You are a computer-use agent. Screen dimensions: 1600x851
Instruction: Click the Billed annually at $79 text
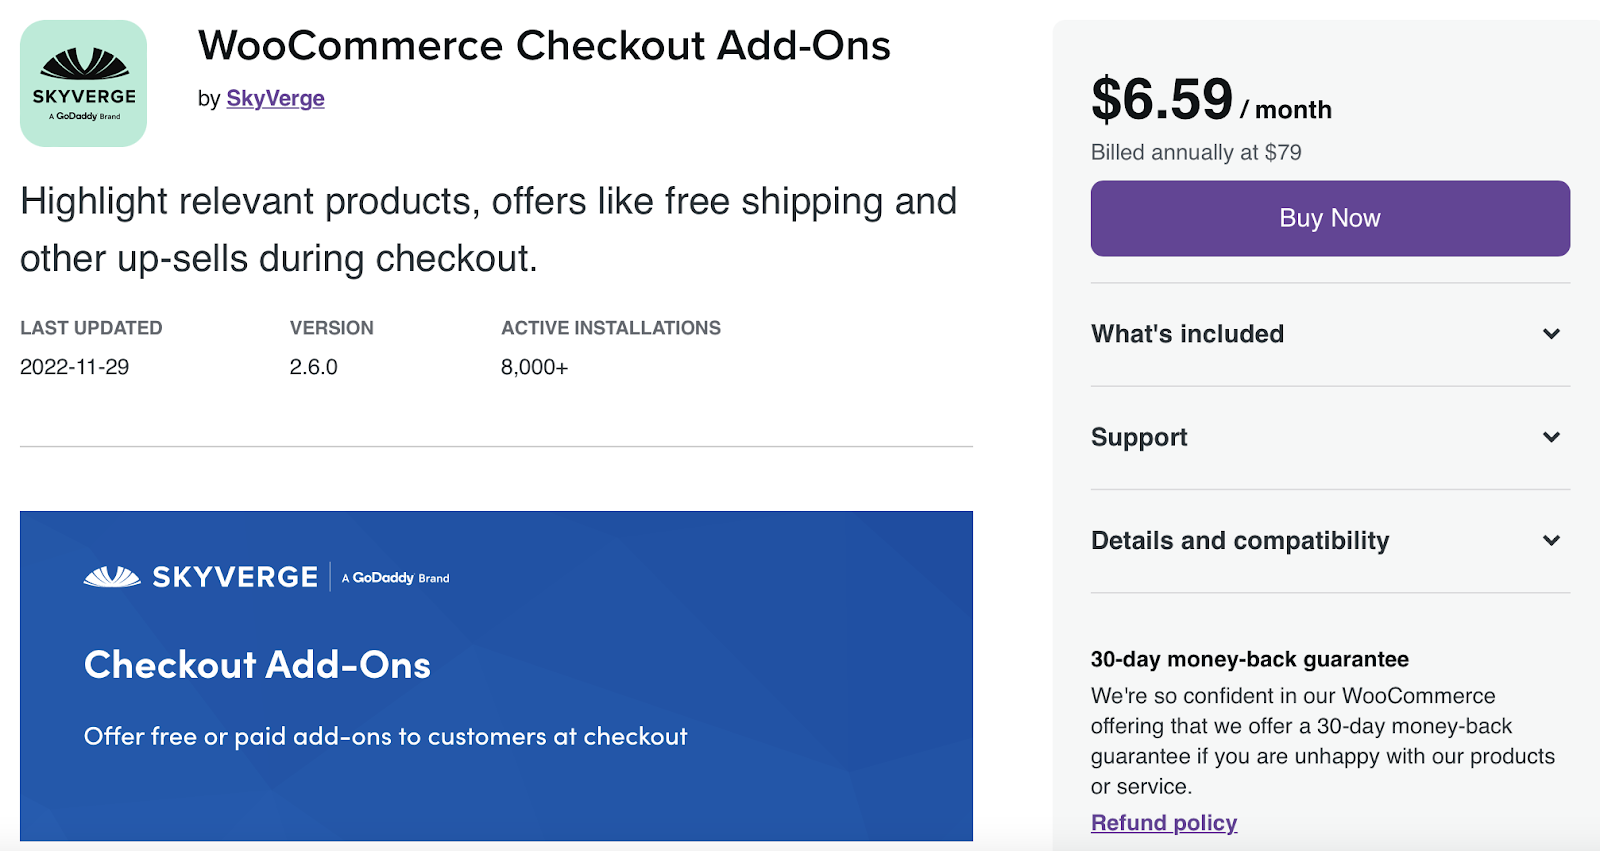tap(1196, 152)
